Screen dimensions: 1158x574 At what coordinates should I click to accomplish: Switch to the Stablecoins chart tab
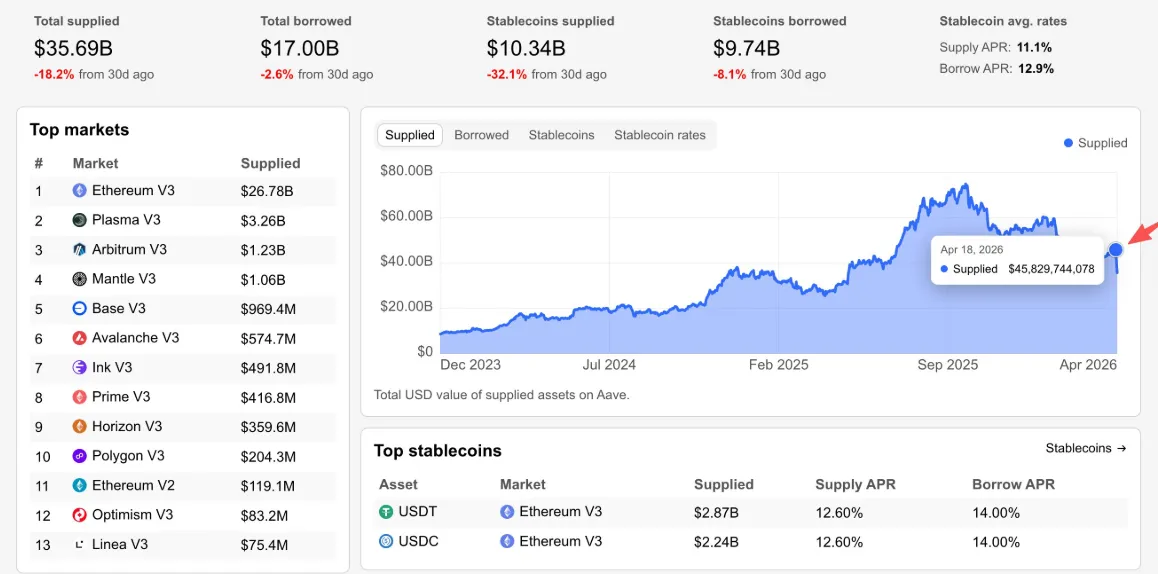[x=561, y=135]
